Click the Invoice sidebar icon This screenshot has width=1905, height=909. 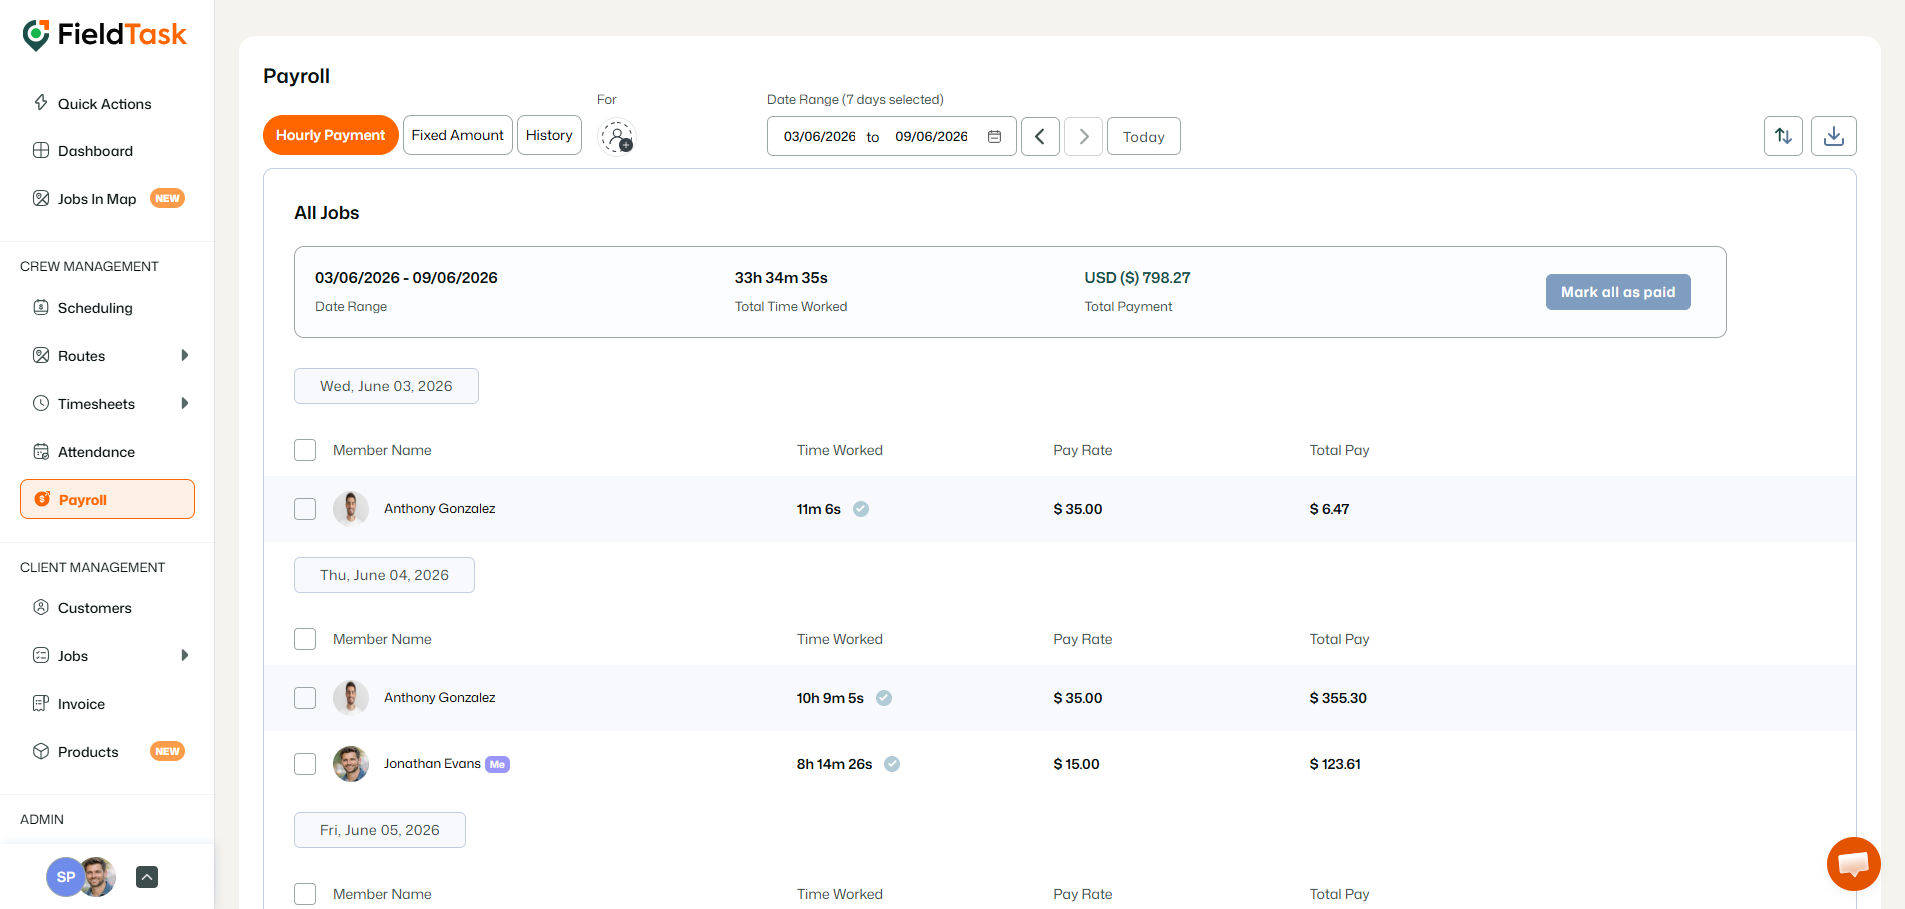41,703
